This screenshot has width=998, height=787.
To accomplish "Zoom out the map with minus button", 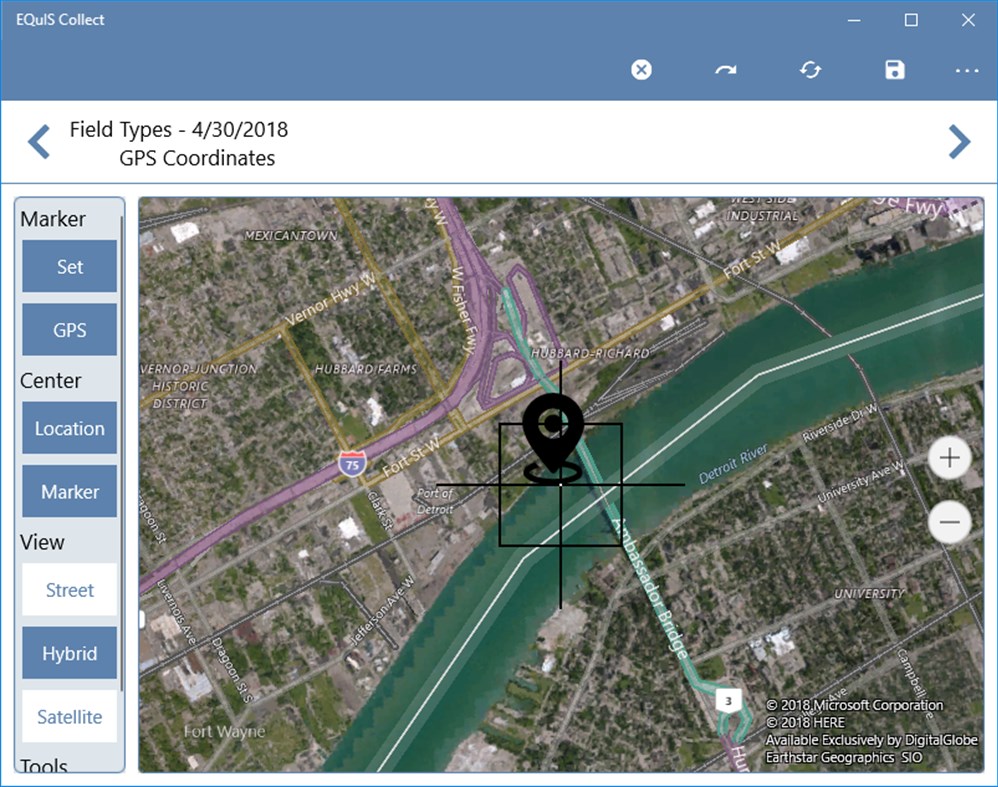I will tap(949, 522).
